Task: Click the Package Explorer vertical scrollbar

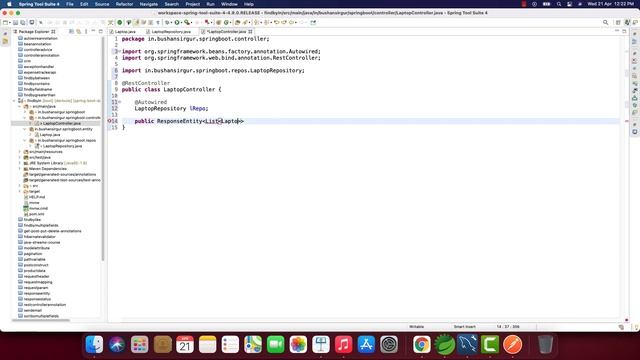Action: (103, 149)
